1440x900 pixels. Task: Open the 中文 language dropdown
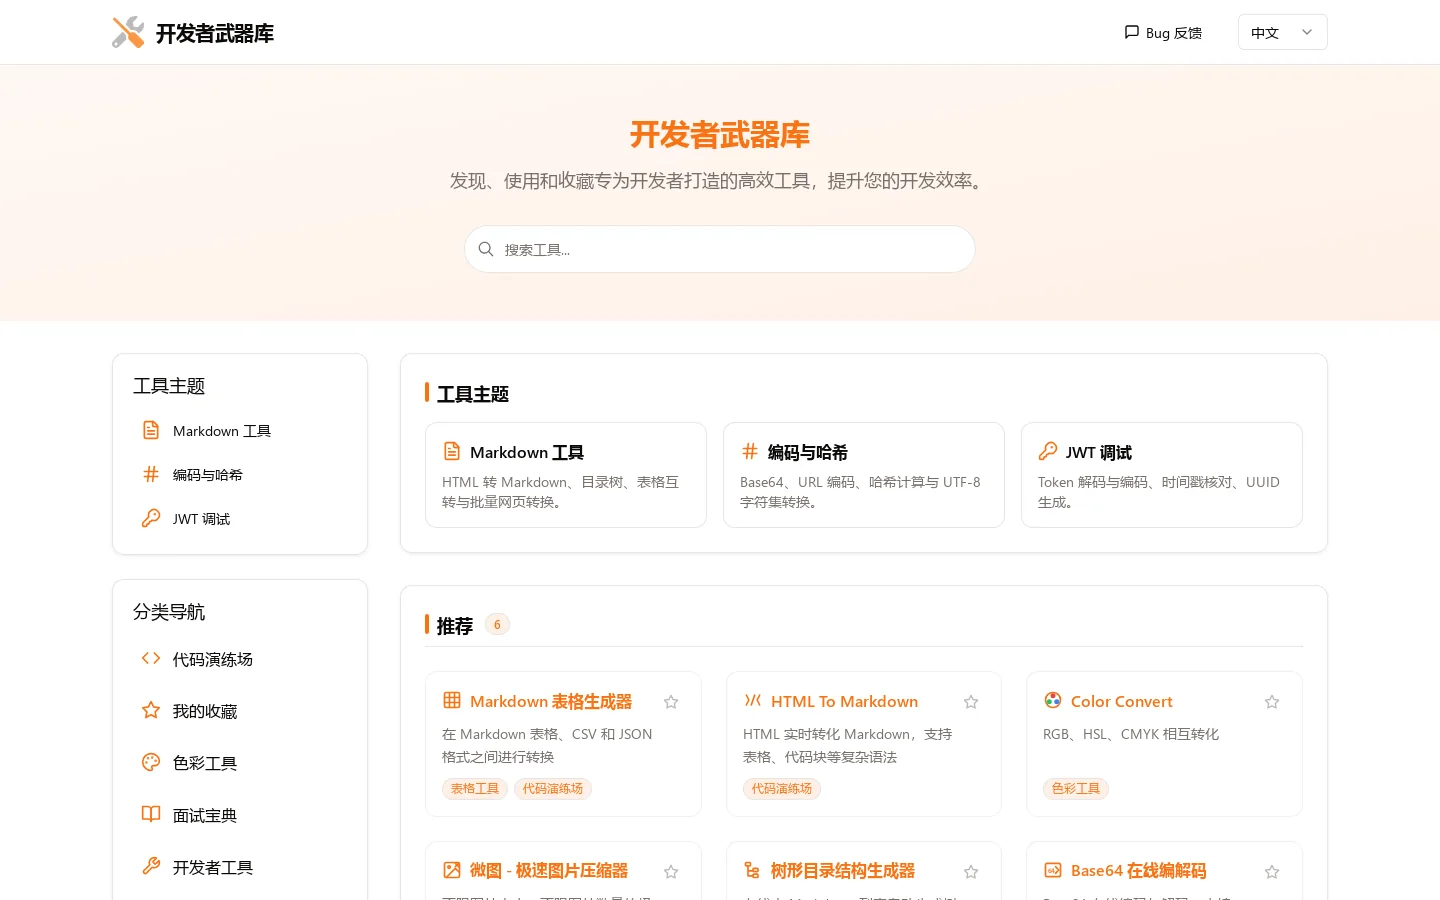coord(1282,32)
